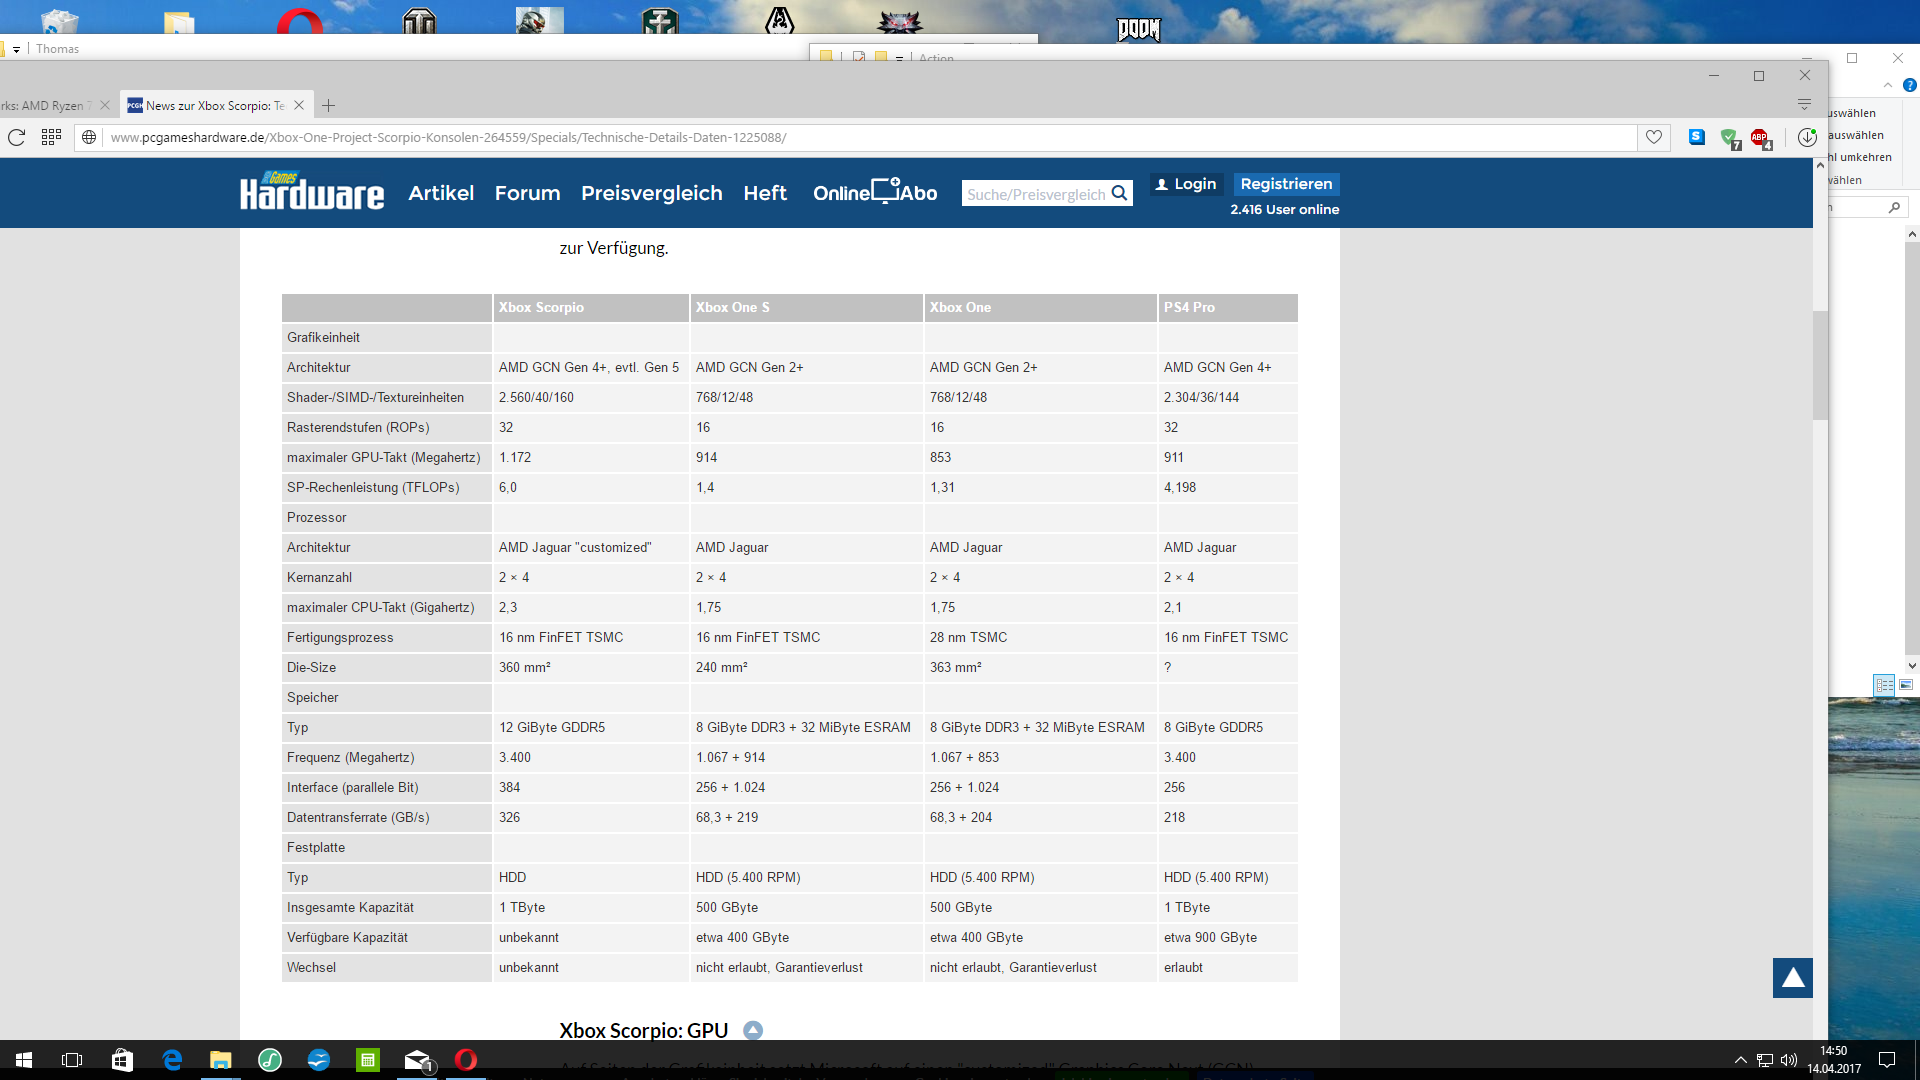
Task: Click the blue S extension icon
Action: (1697, 137)
